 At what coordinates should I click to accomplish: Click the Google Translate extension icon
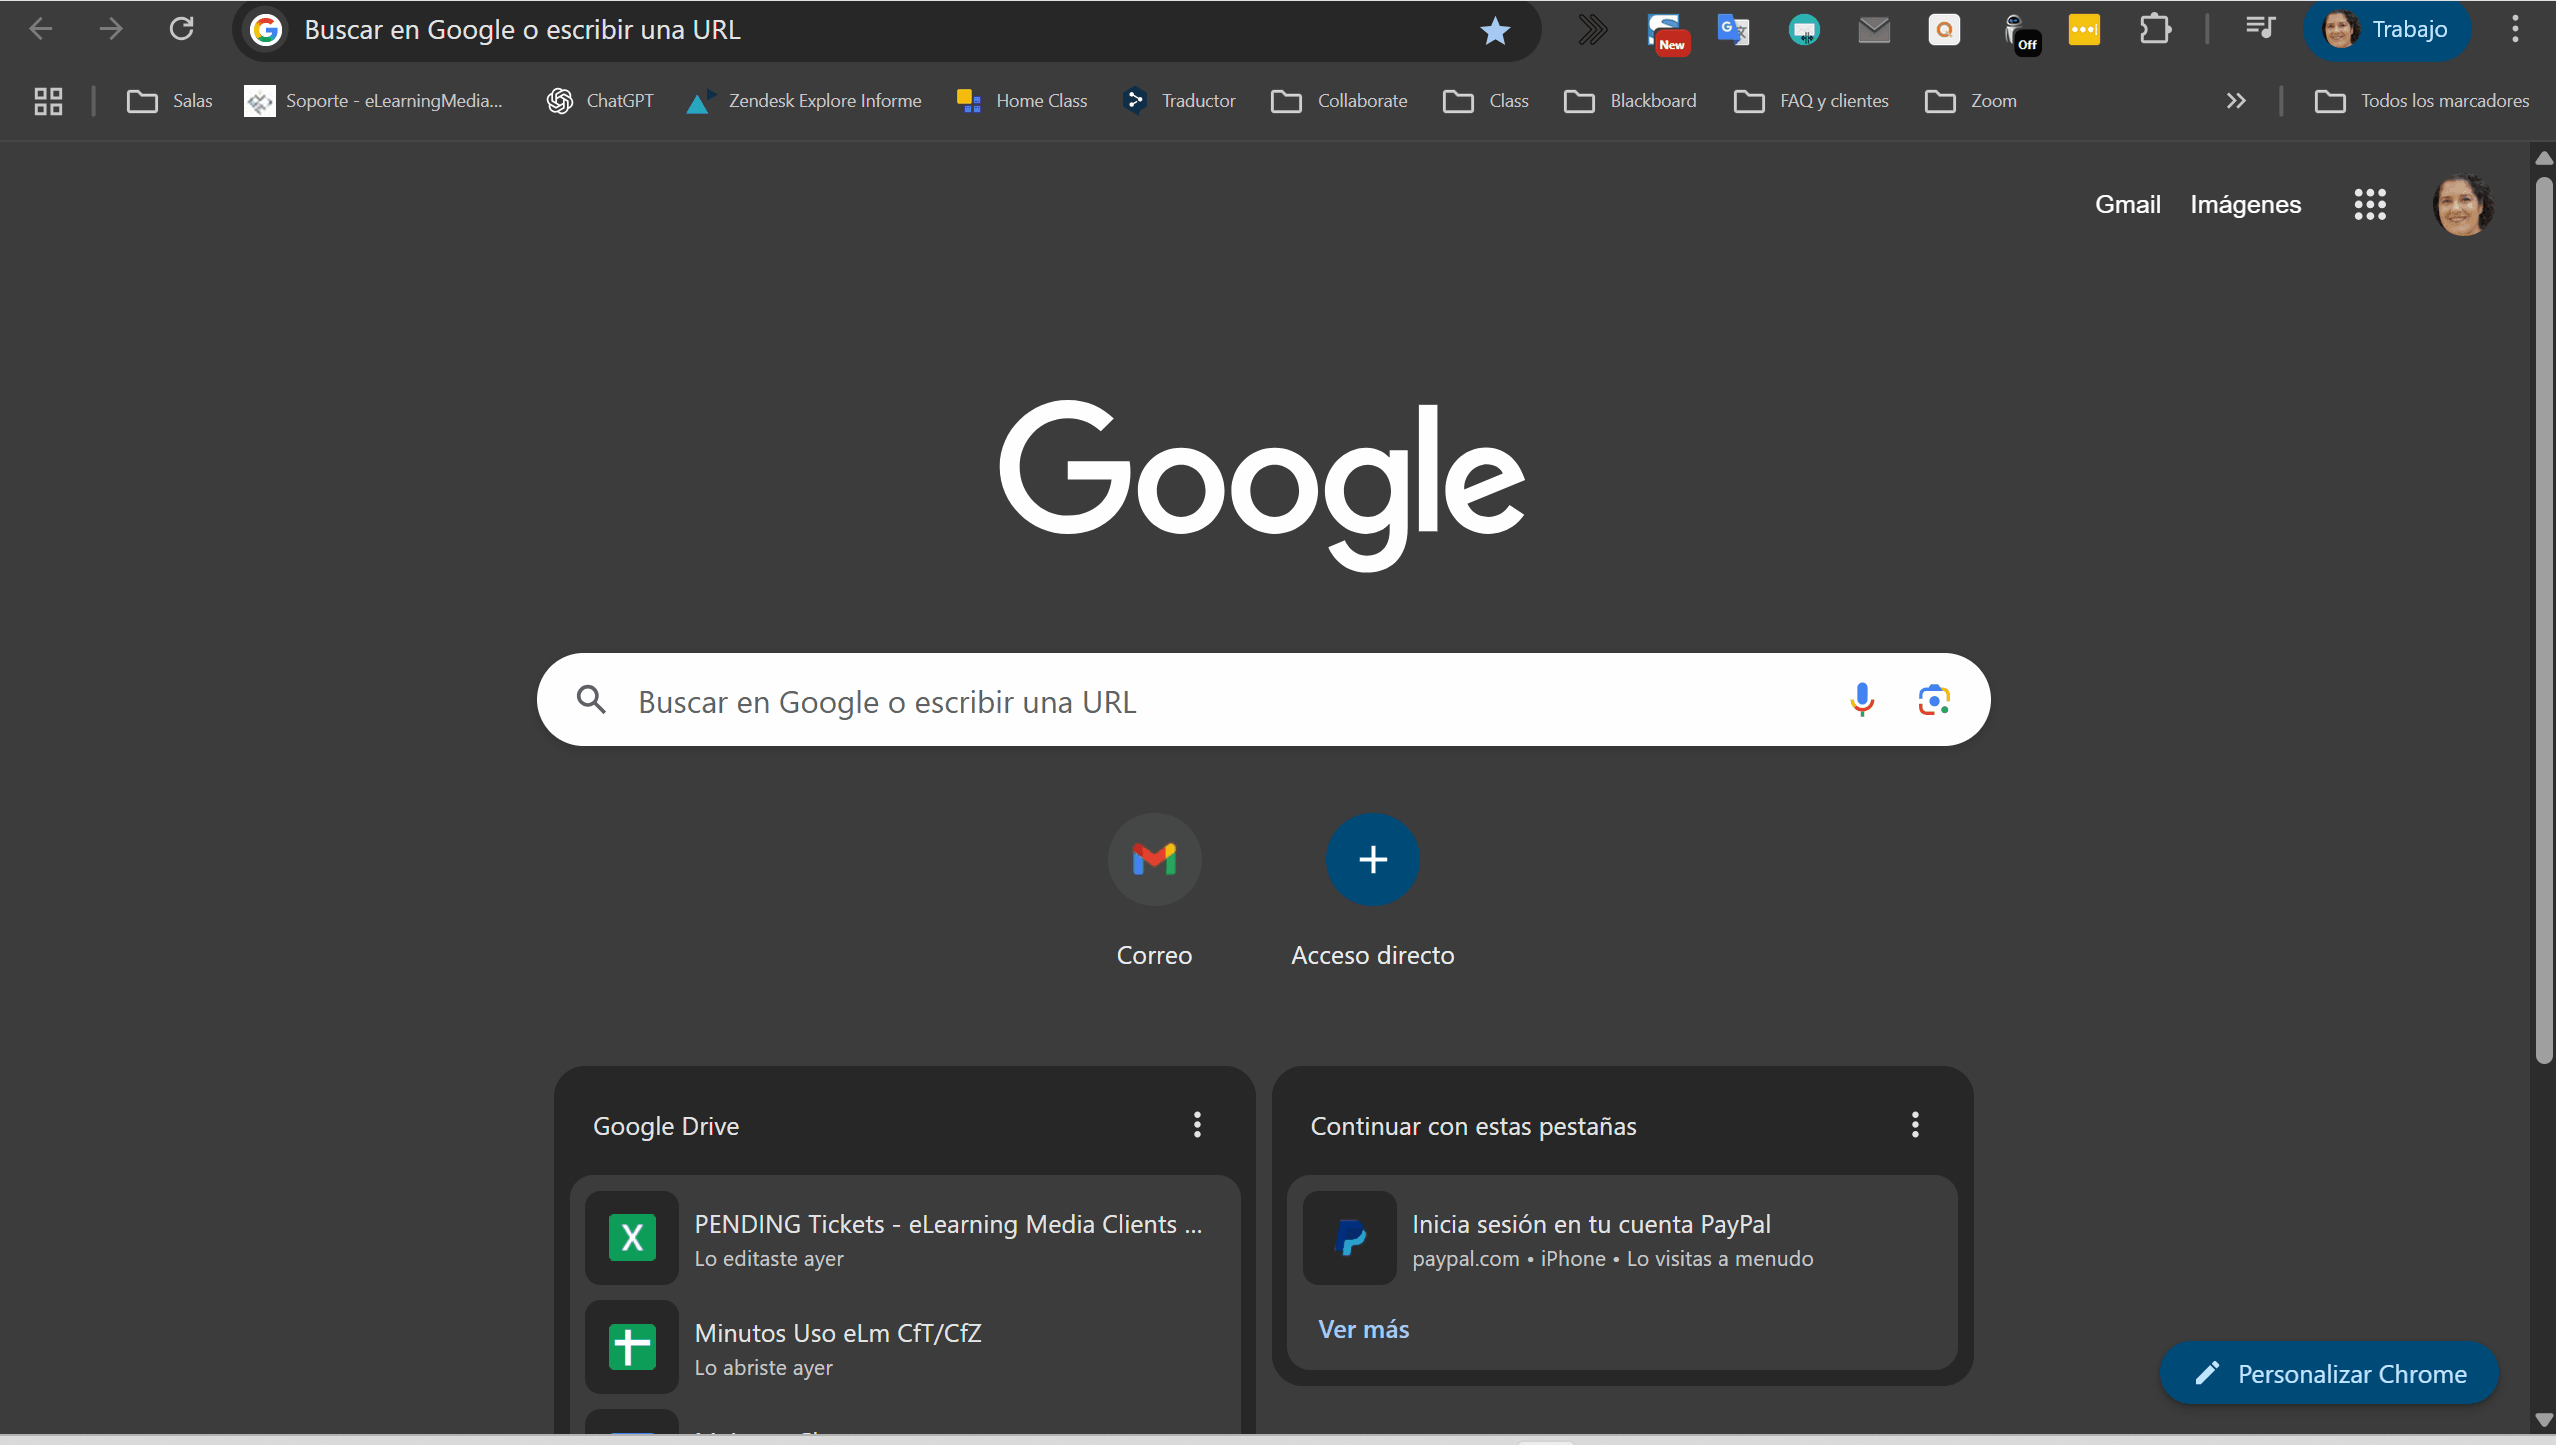click(x=1733, y=30)
